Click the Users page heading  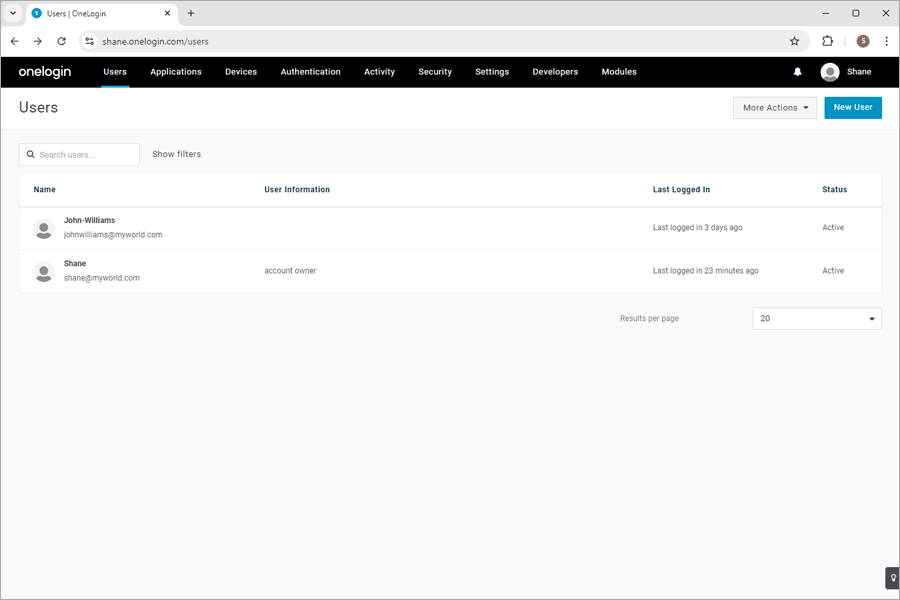38,108
